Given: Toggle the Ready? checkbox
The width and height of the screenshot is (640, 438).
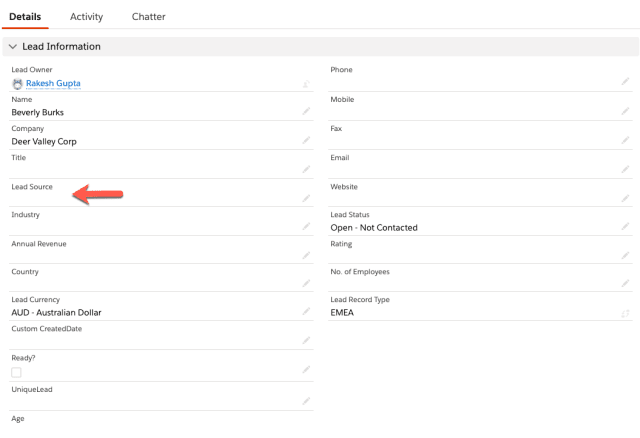Looking at the screenshot, I should (x=16, y=372).
